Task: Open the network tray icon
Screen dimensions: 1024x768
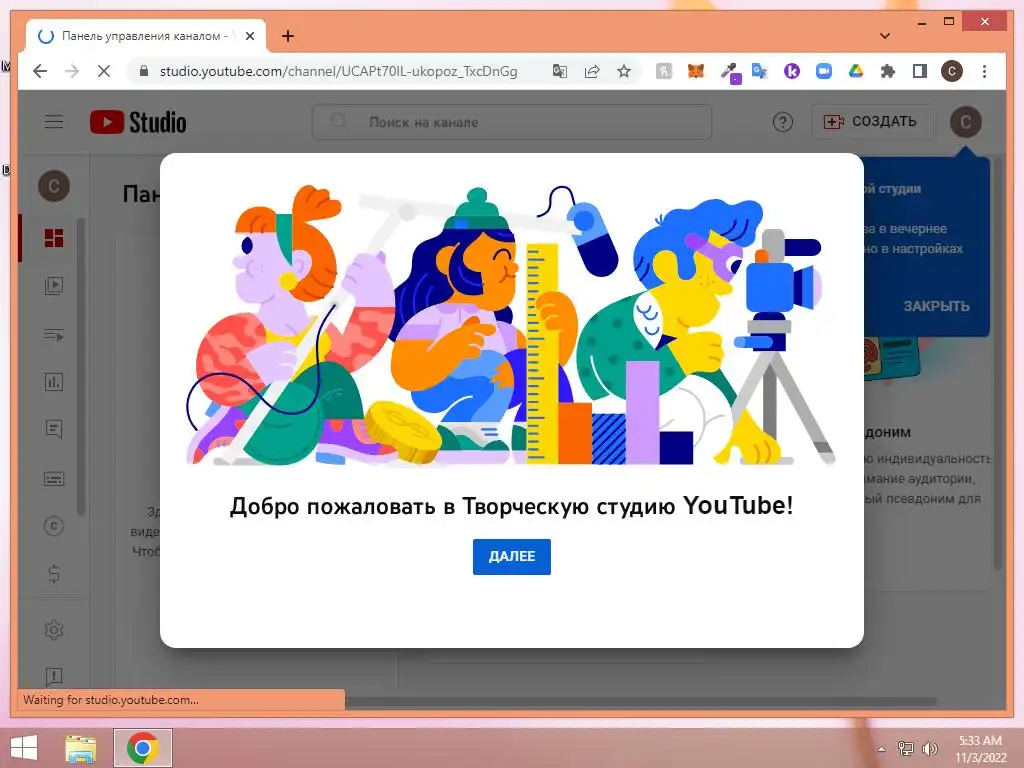Action: pos(905,748)
